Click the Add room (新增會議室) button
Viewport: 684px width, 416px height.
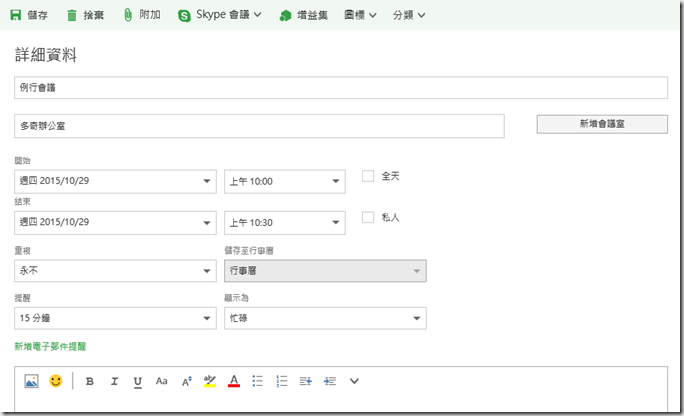[602, 124]
